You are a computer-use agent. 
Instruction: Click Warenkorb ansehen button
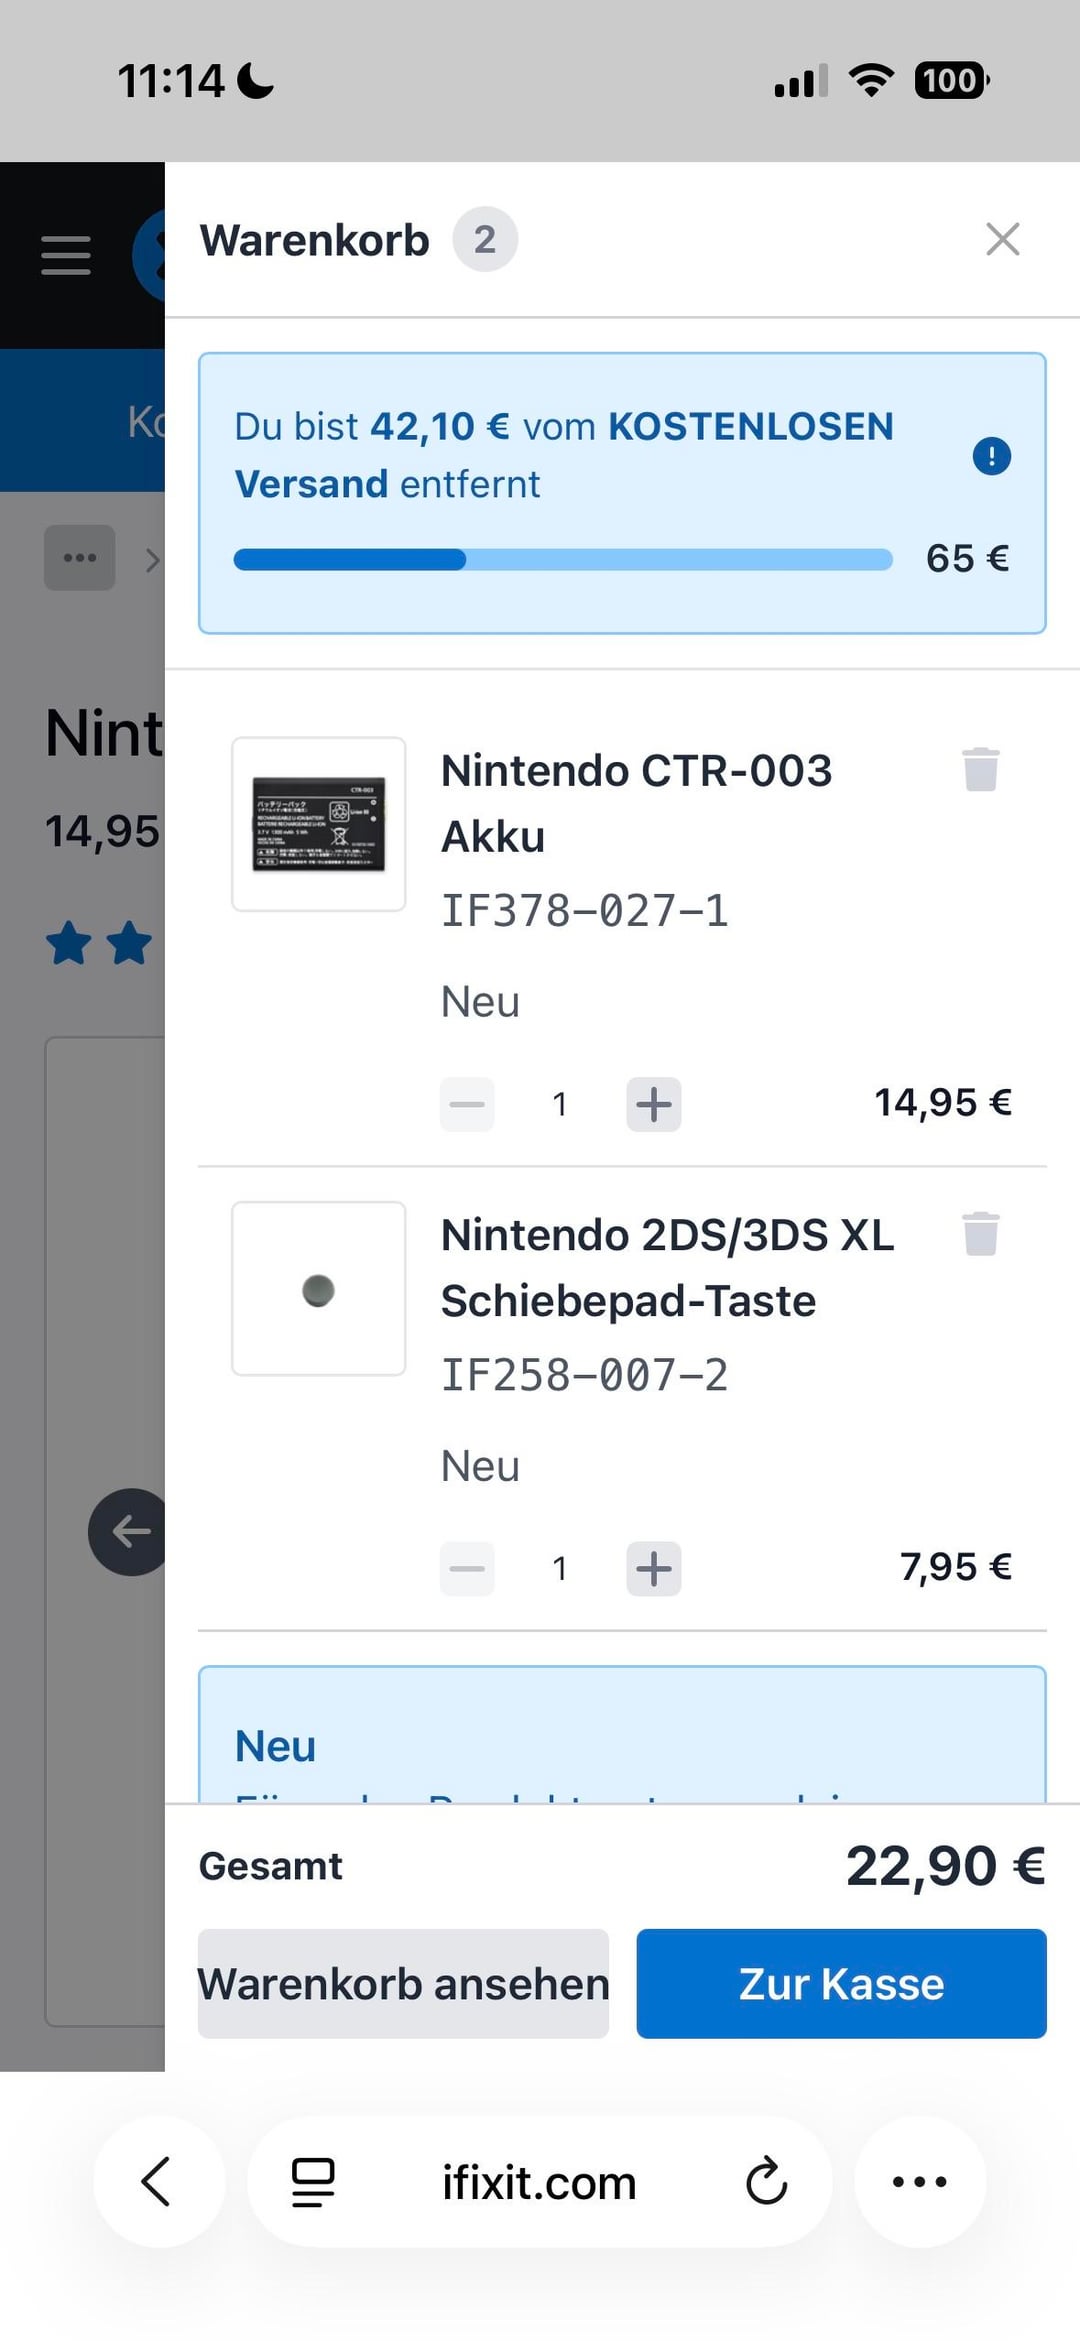point(403,1984)
